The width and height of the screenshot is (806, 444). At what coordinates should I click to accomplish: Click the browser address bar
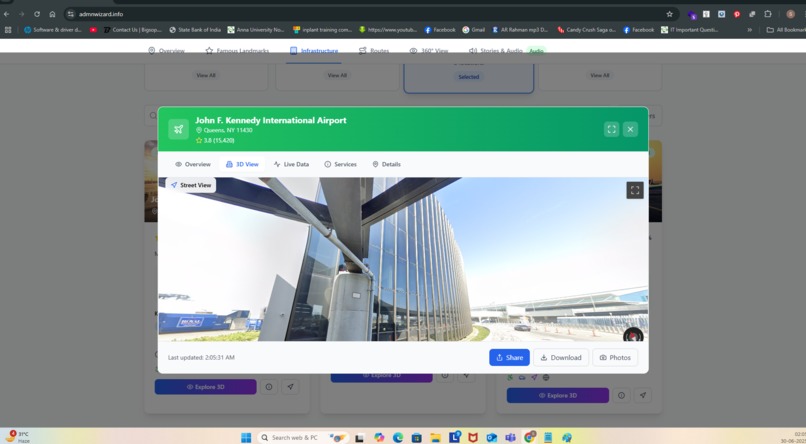370,14
